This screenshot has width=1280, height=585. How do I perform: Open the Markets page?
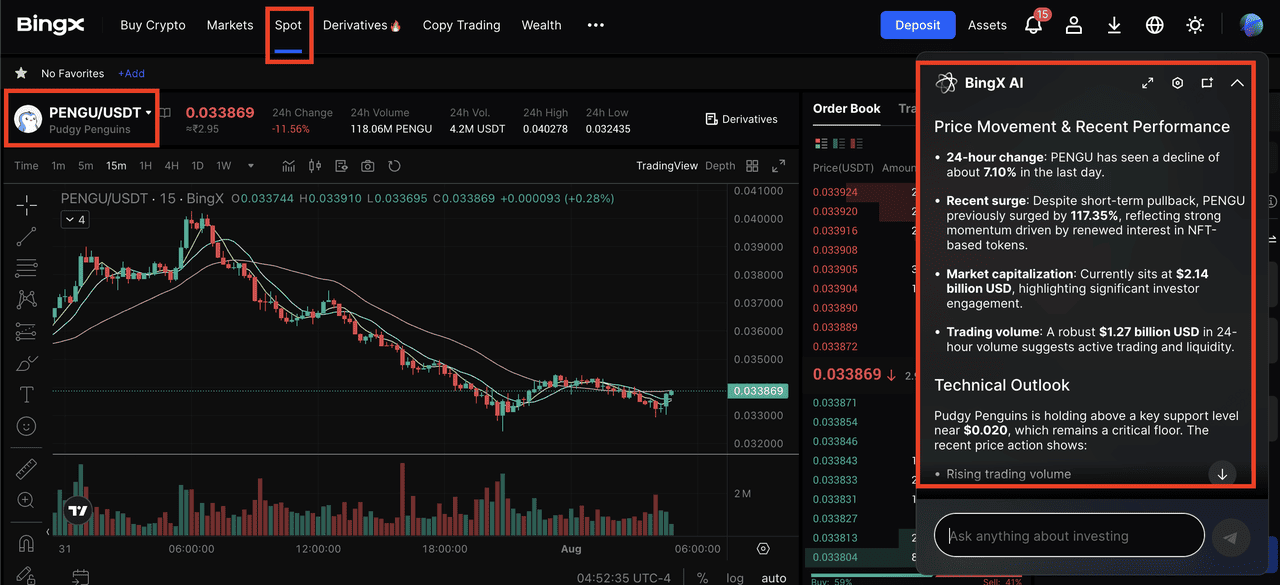tap(230, 25)
